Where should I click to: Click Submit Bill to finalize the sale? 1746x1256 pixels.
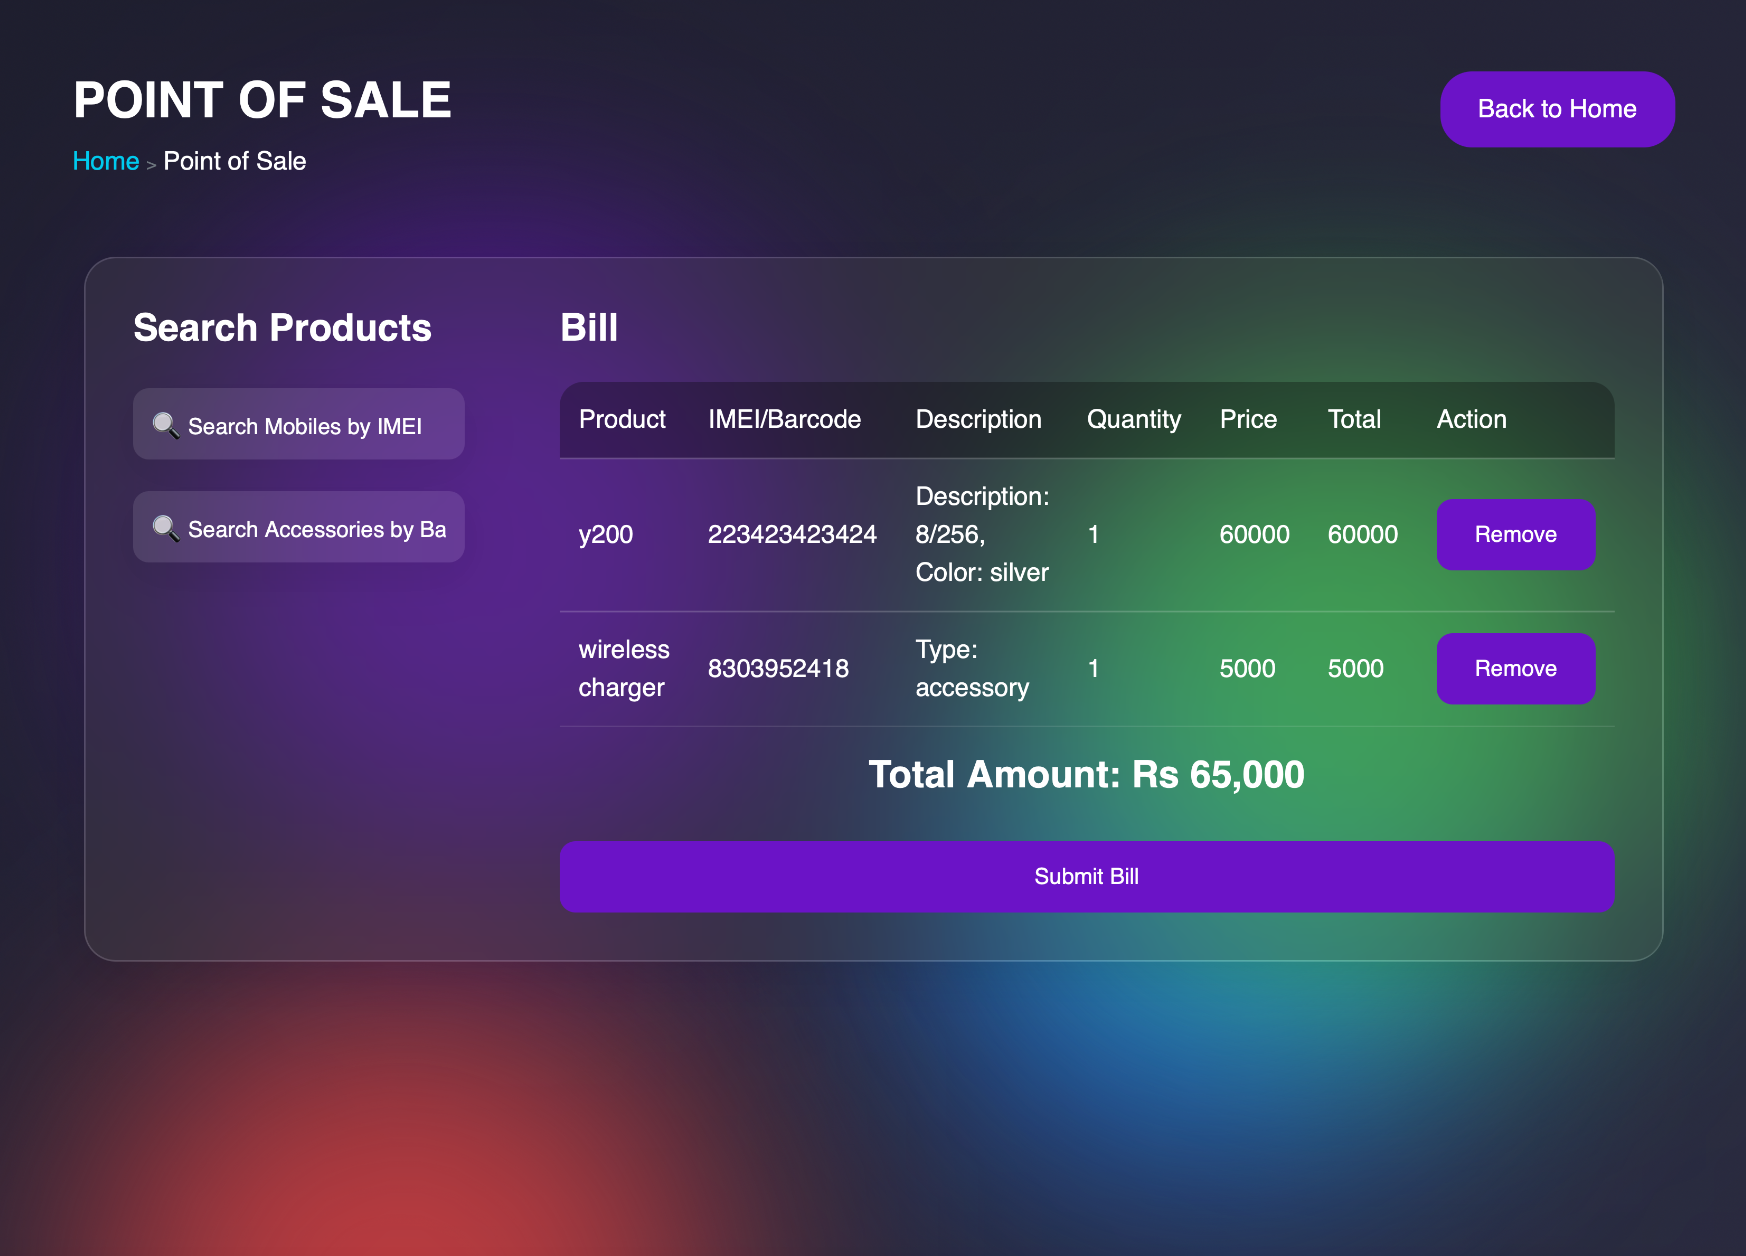[1087, 876]
